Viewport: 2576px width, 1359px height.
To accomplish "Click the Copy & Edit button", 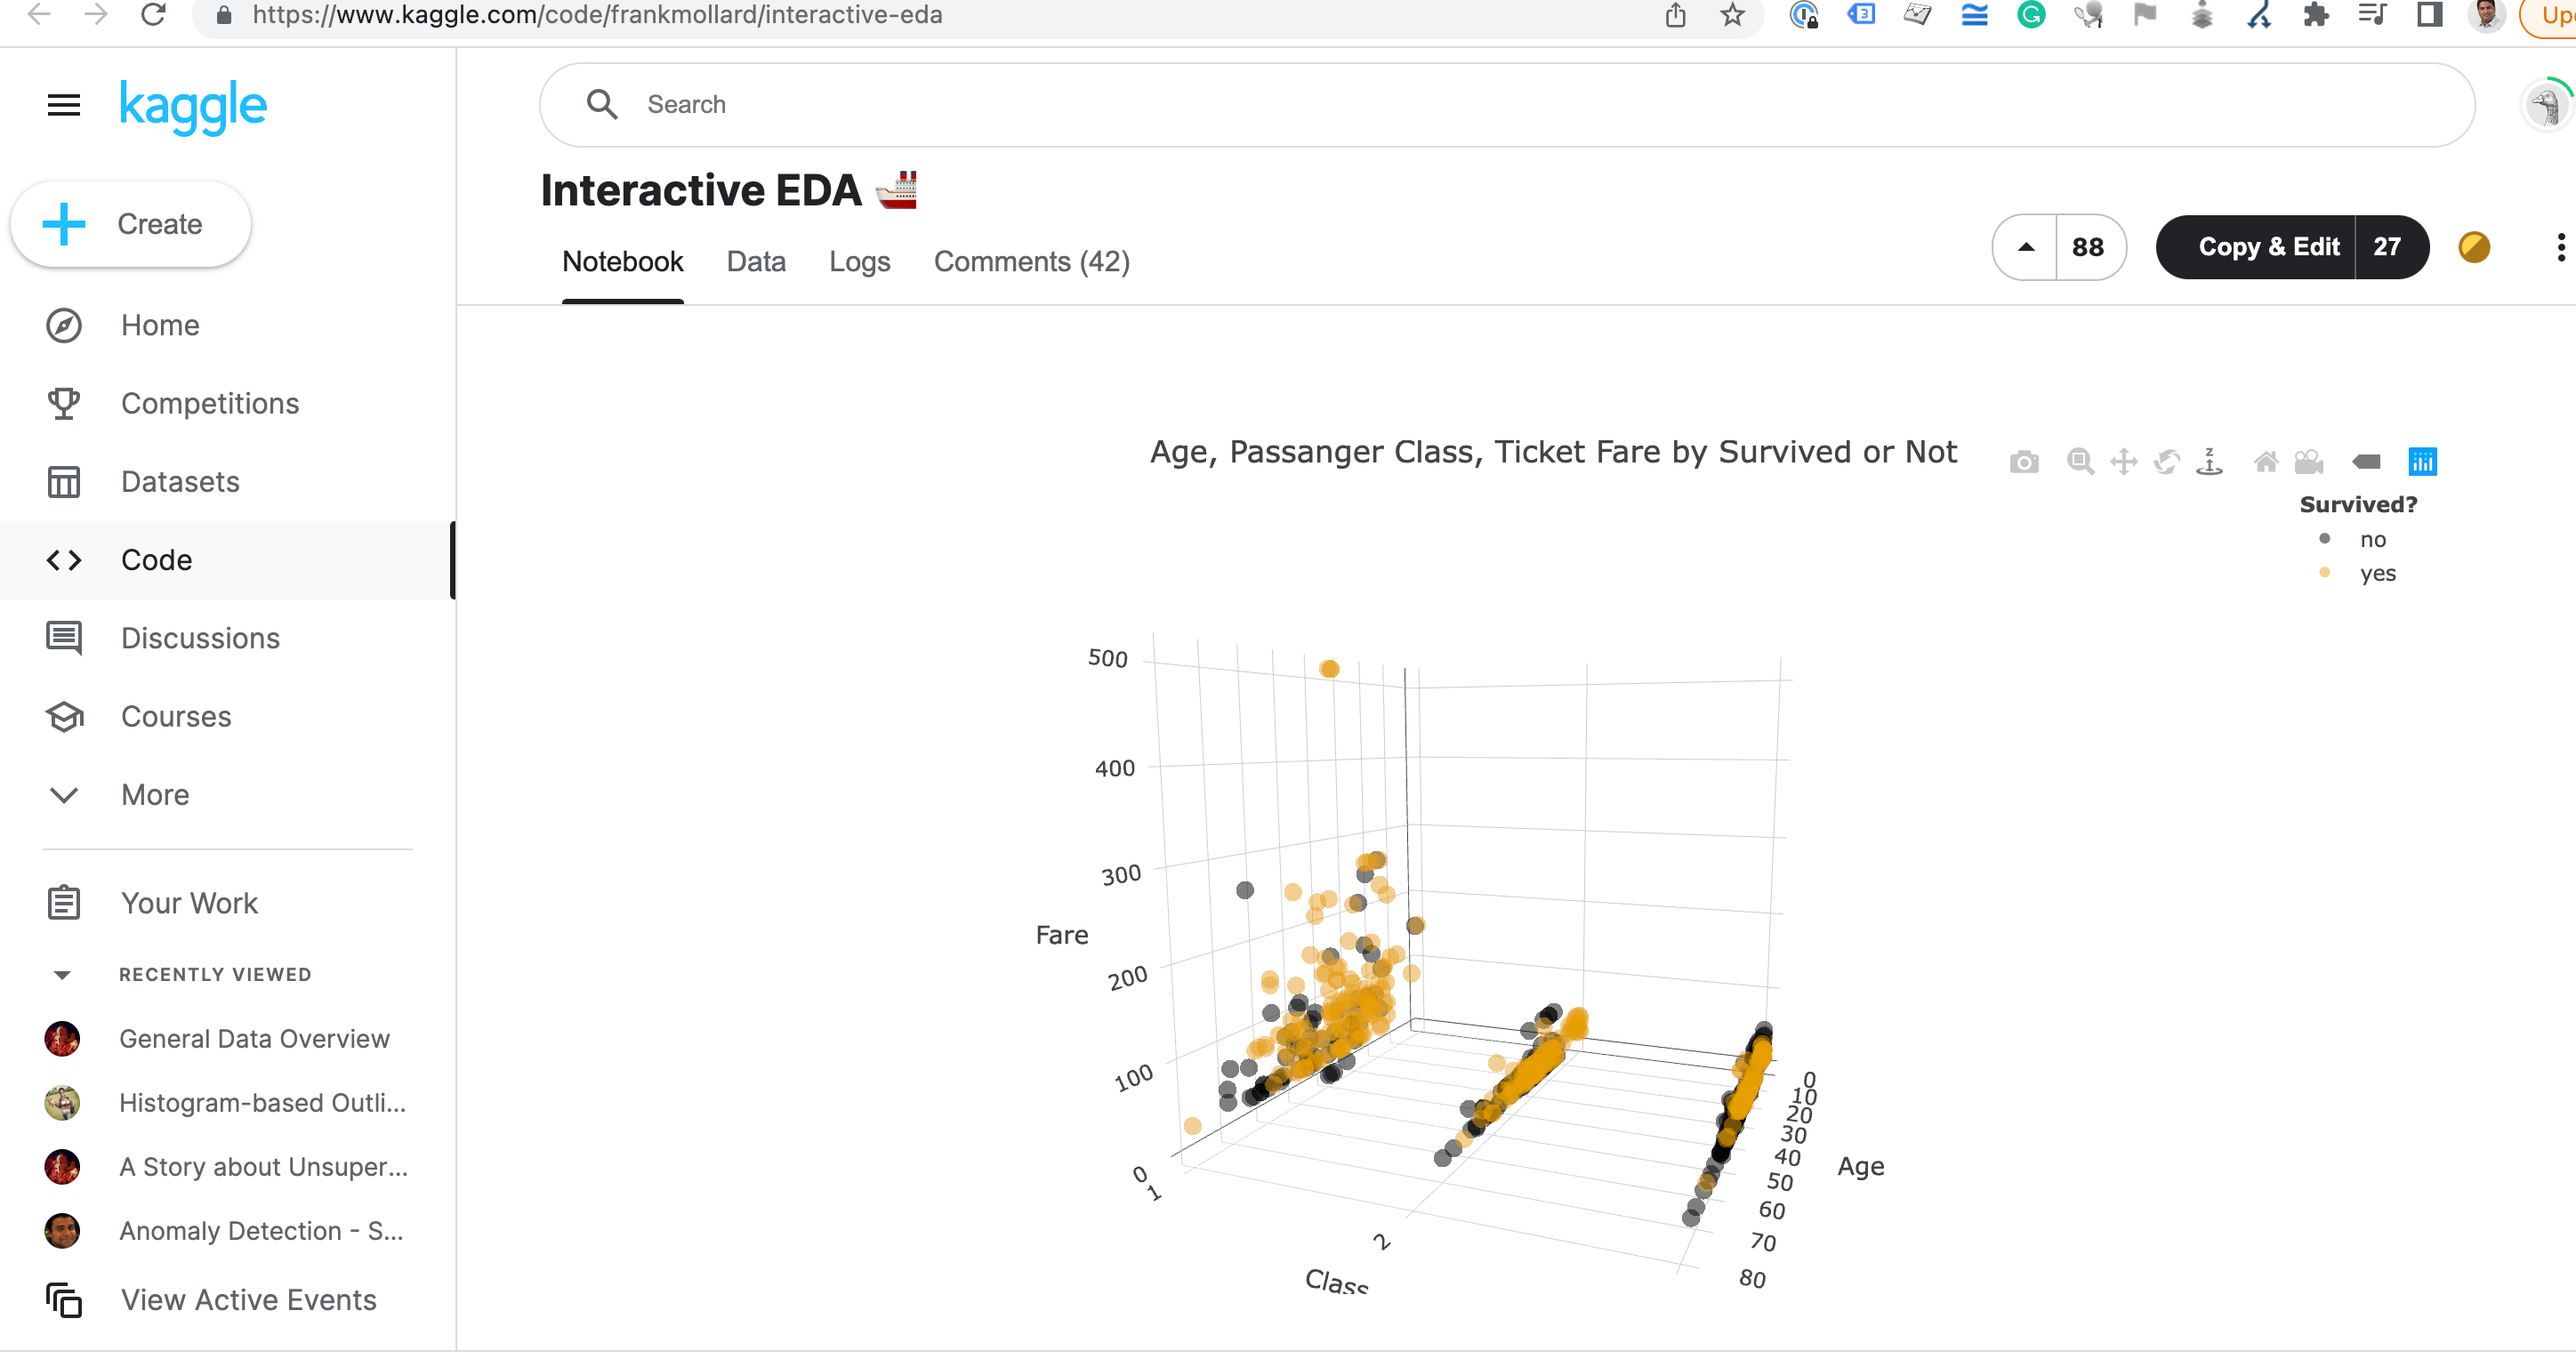I will [2268, 247].
